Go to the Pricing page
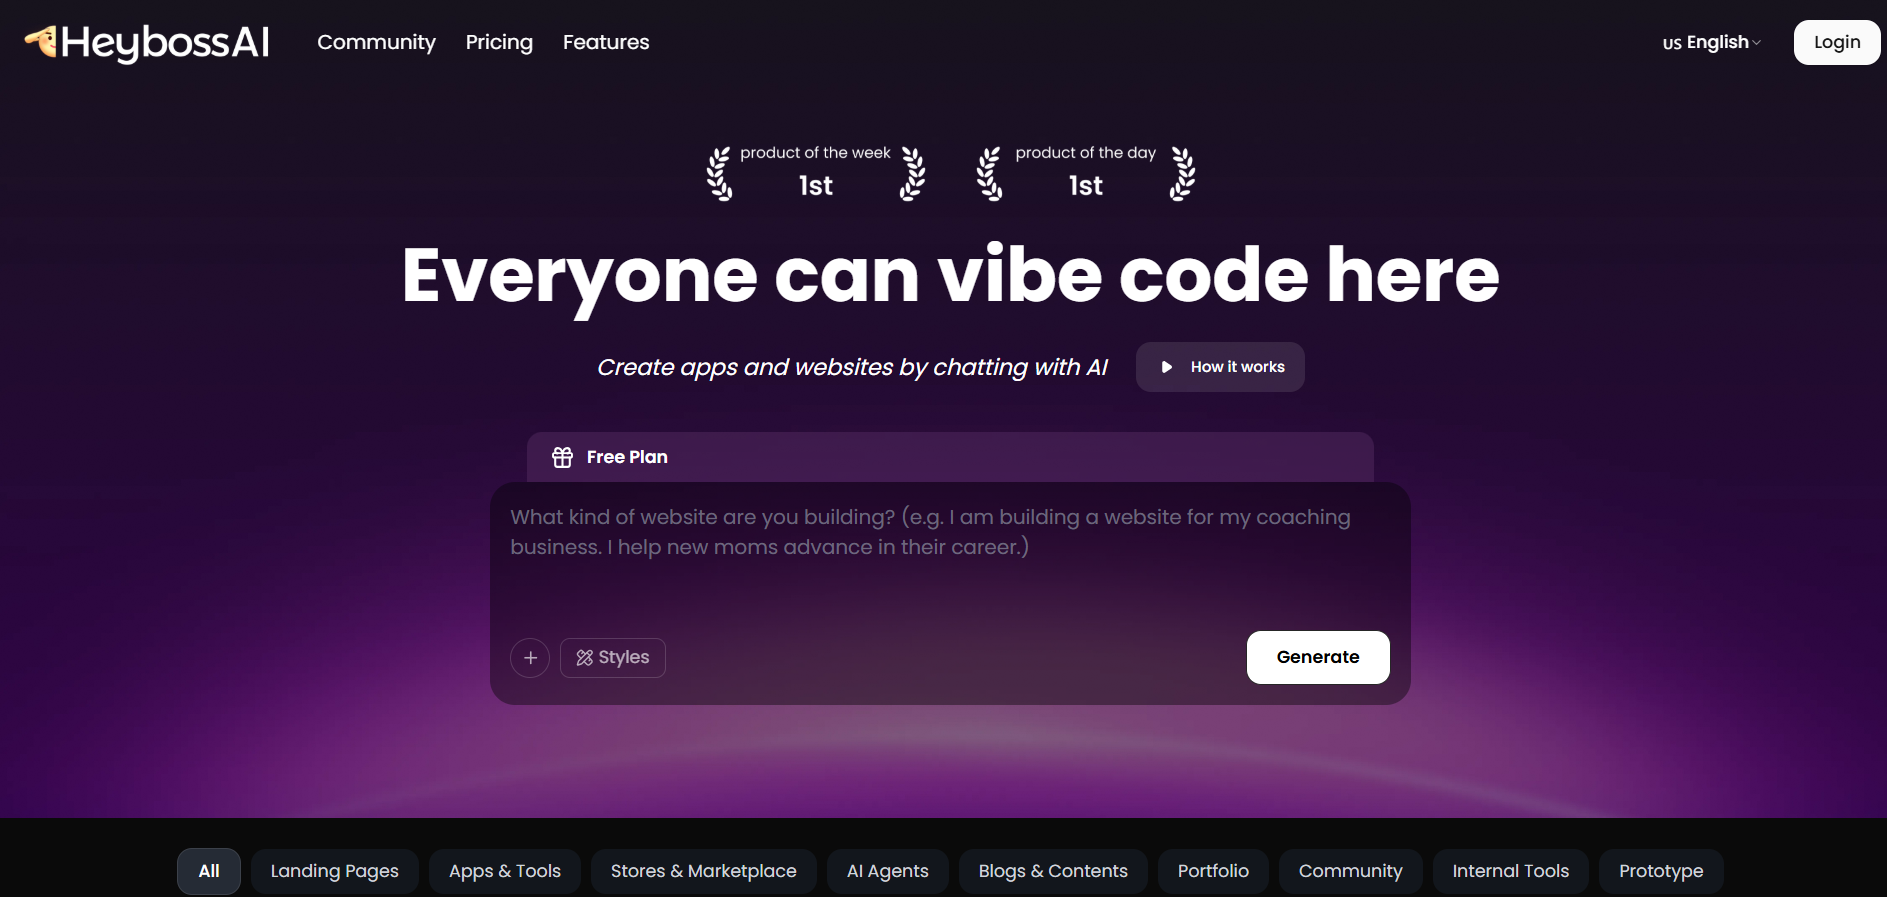This screenshot has height=897, width=1887. pyautogui.click(x=499, y=42)
